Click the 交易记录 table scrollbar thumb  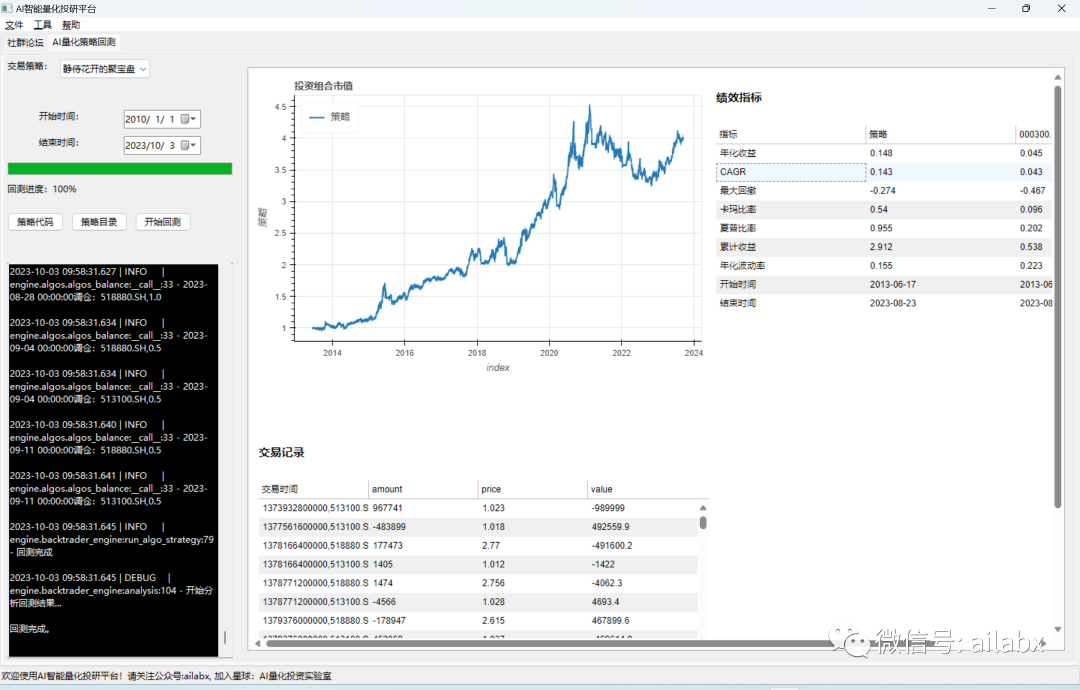click(x=703, y=522)
